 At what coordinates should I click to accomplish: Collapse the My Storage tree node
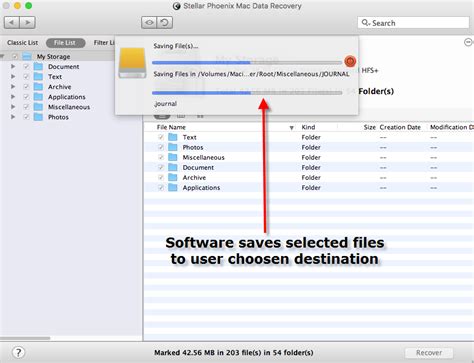[x=2, y=56]
